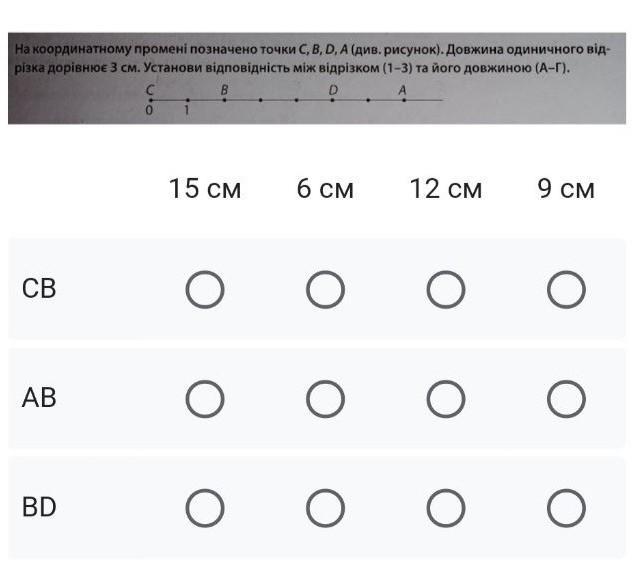Mark 9 см for segment BD

(566, 508)
